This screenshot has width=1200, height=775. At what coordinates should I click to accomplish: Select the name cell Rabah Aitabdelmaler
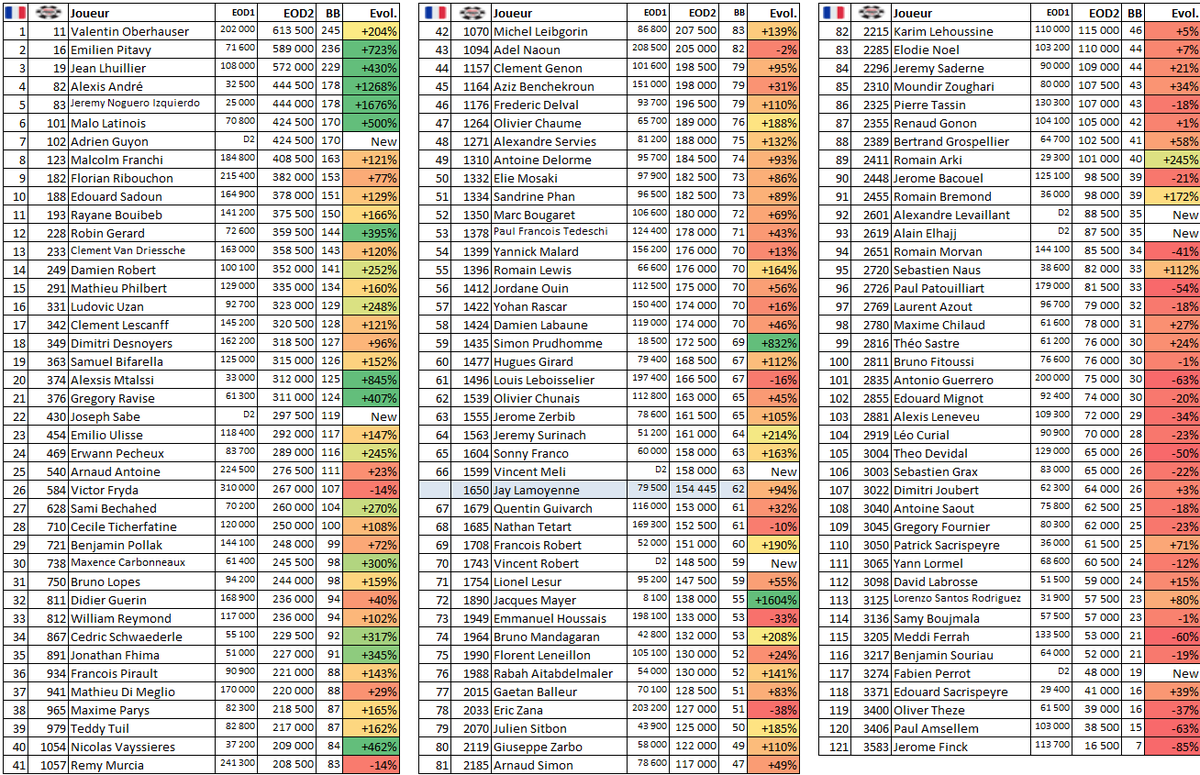tap(560, 674)
